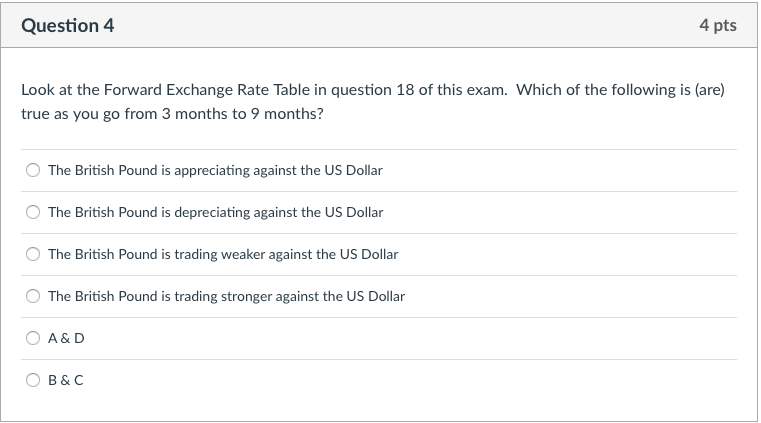
Task: Pick the 'A & D' radio button
Action: (33, 339)
